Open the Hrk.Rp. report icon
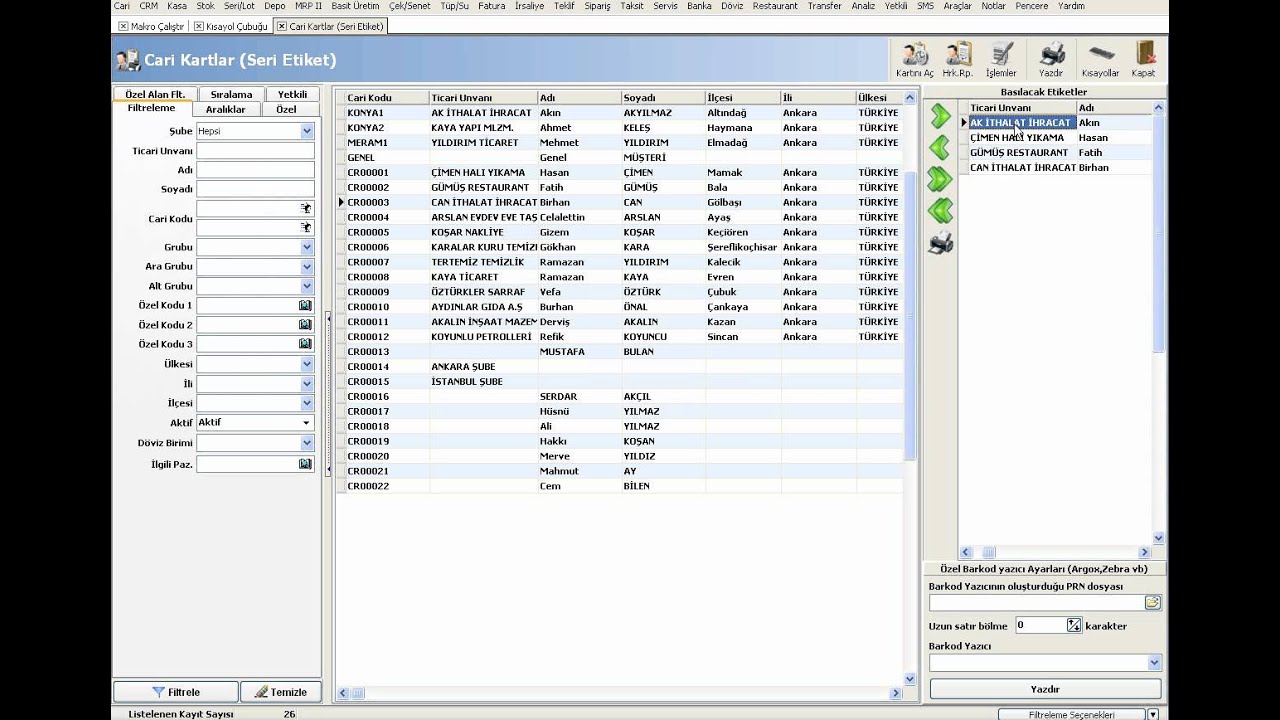The image size is (1280, 720). (957, 59)
